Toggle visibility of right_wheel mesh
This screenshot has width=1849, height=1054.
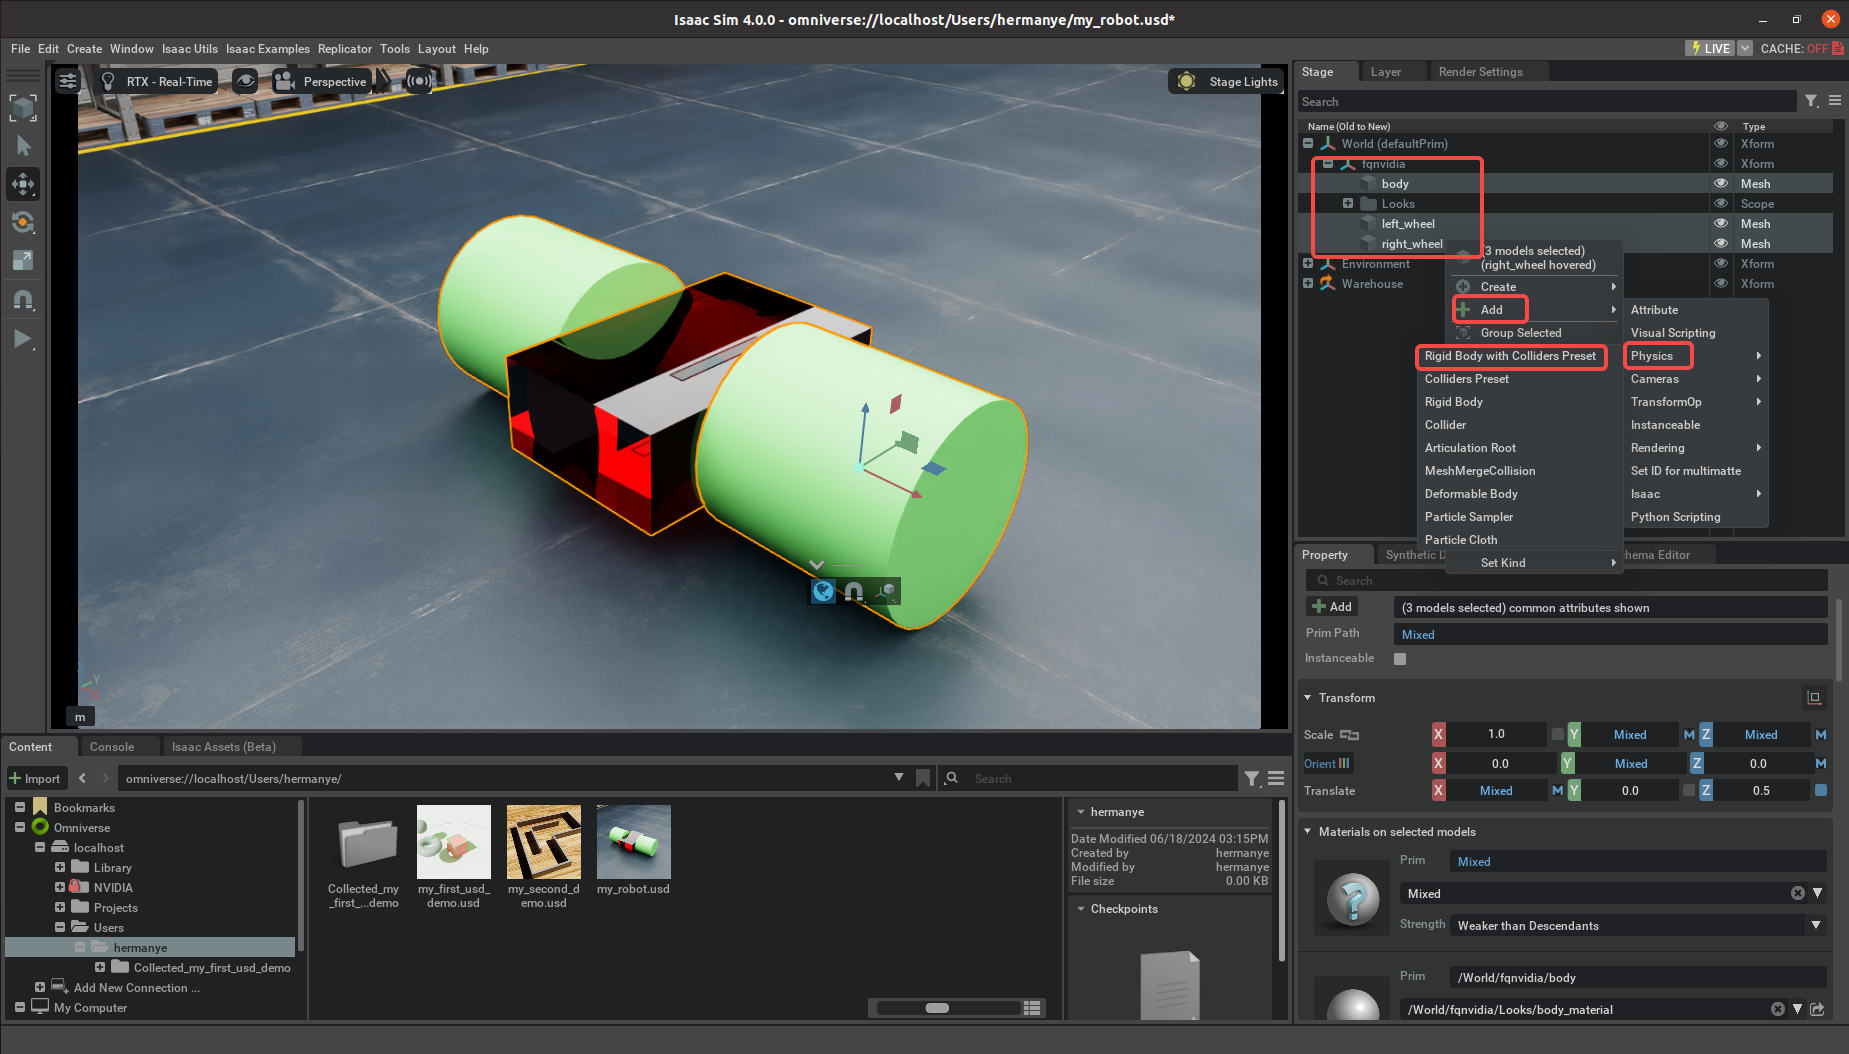click(x=1721, y=244)
